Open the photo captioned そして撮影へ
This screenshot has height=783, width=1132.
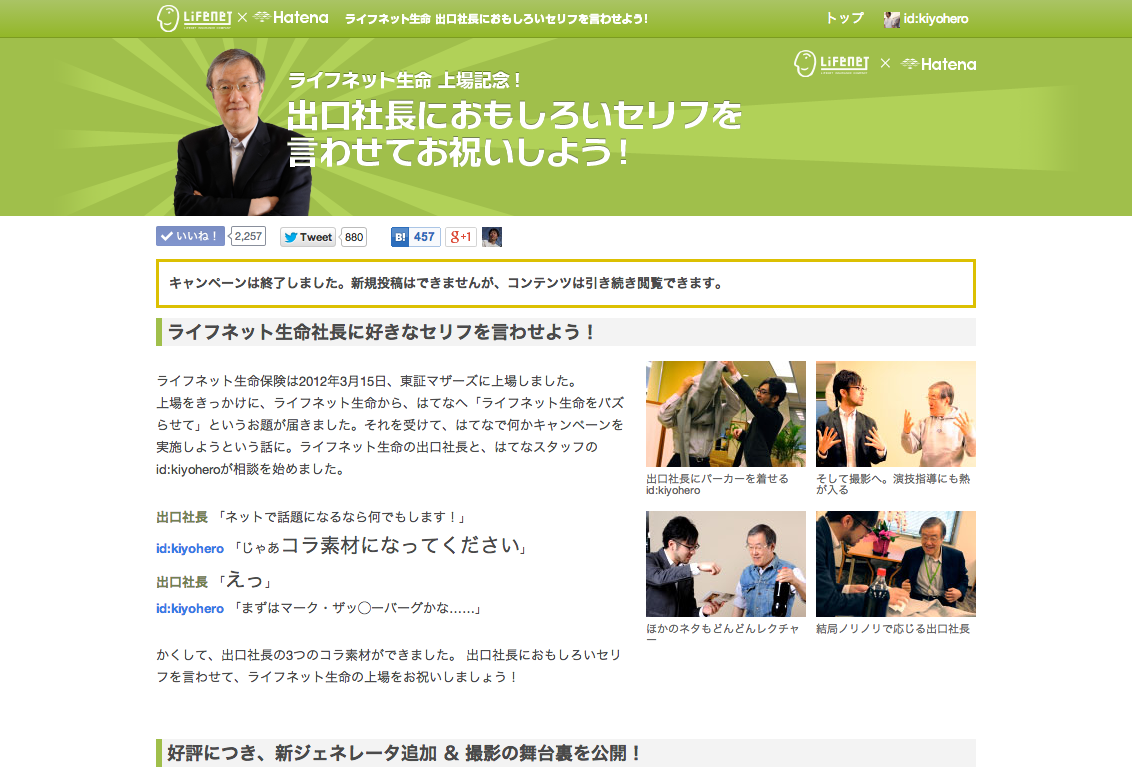point(896,414)
